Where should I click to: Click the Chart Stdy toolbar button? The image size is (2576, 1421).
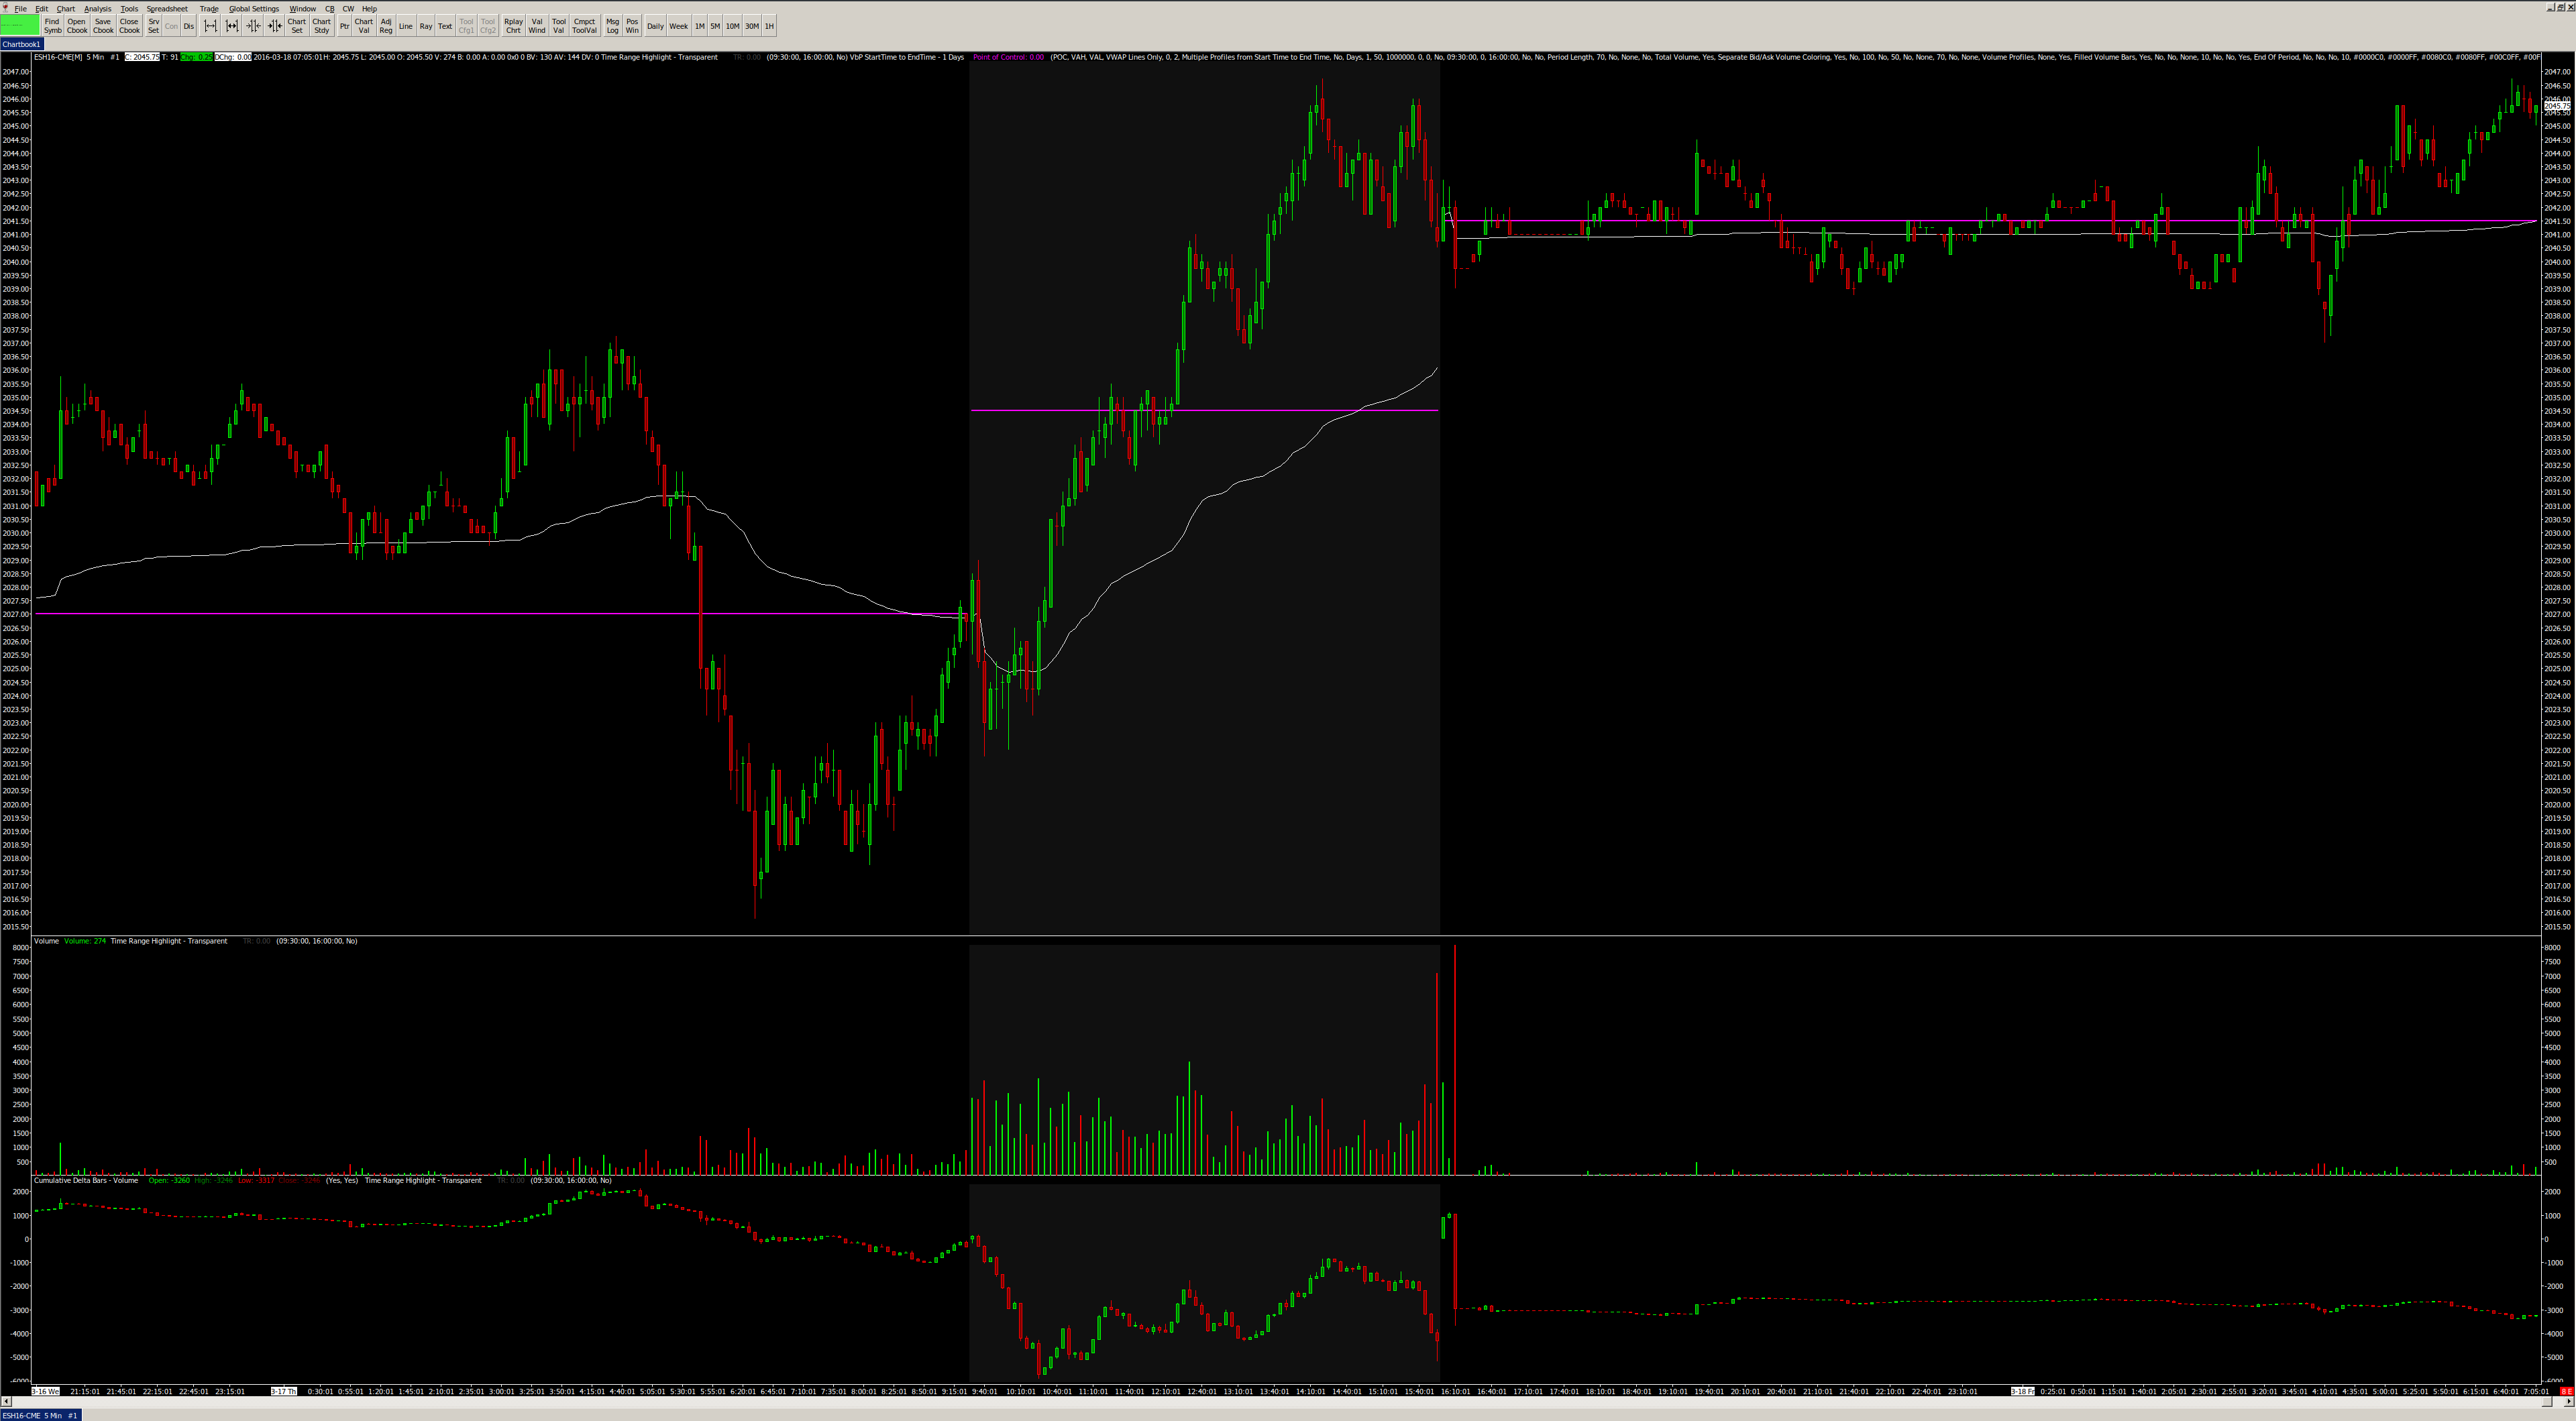pos(321,26)
